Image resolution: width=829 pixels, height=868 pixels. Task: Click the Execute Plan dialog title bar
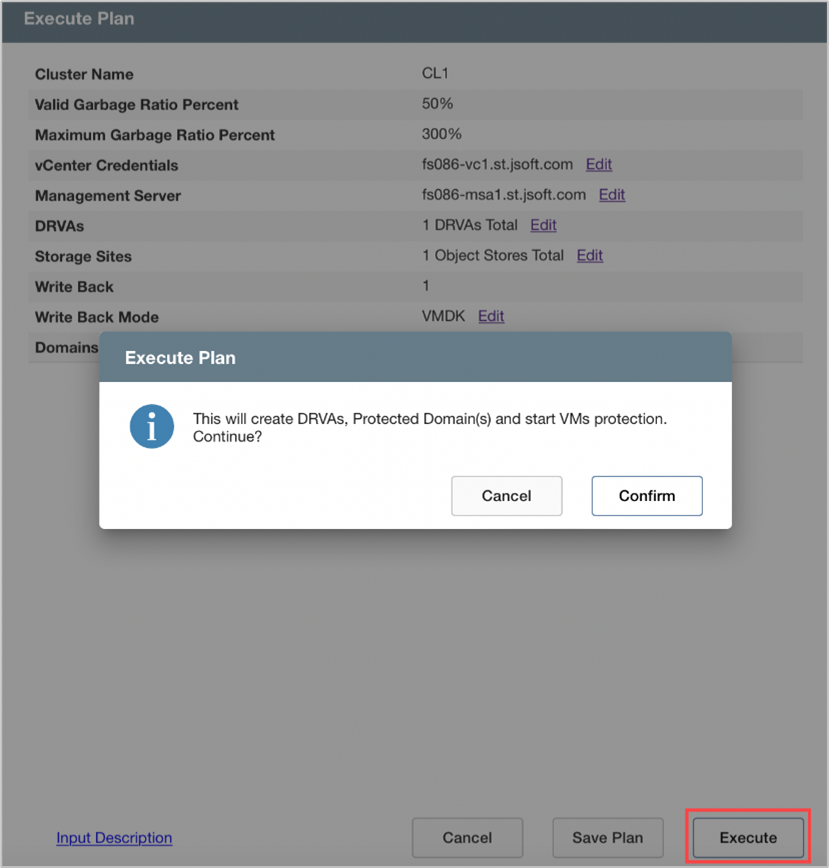[415, 357]
